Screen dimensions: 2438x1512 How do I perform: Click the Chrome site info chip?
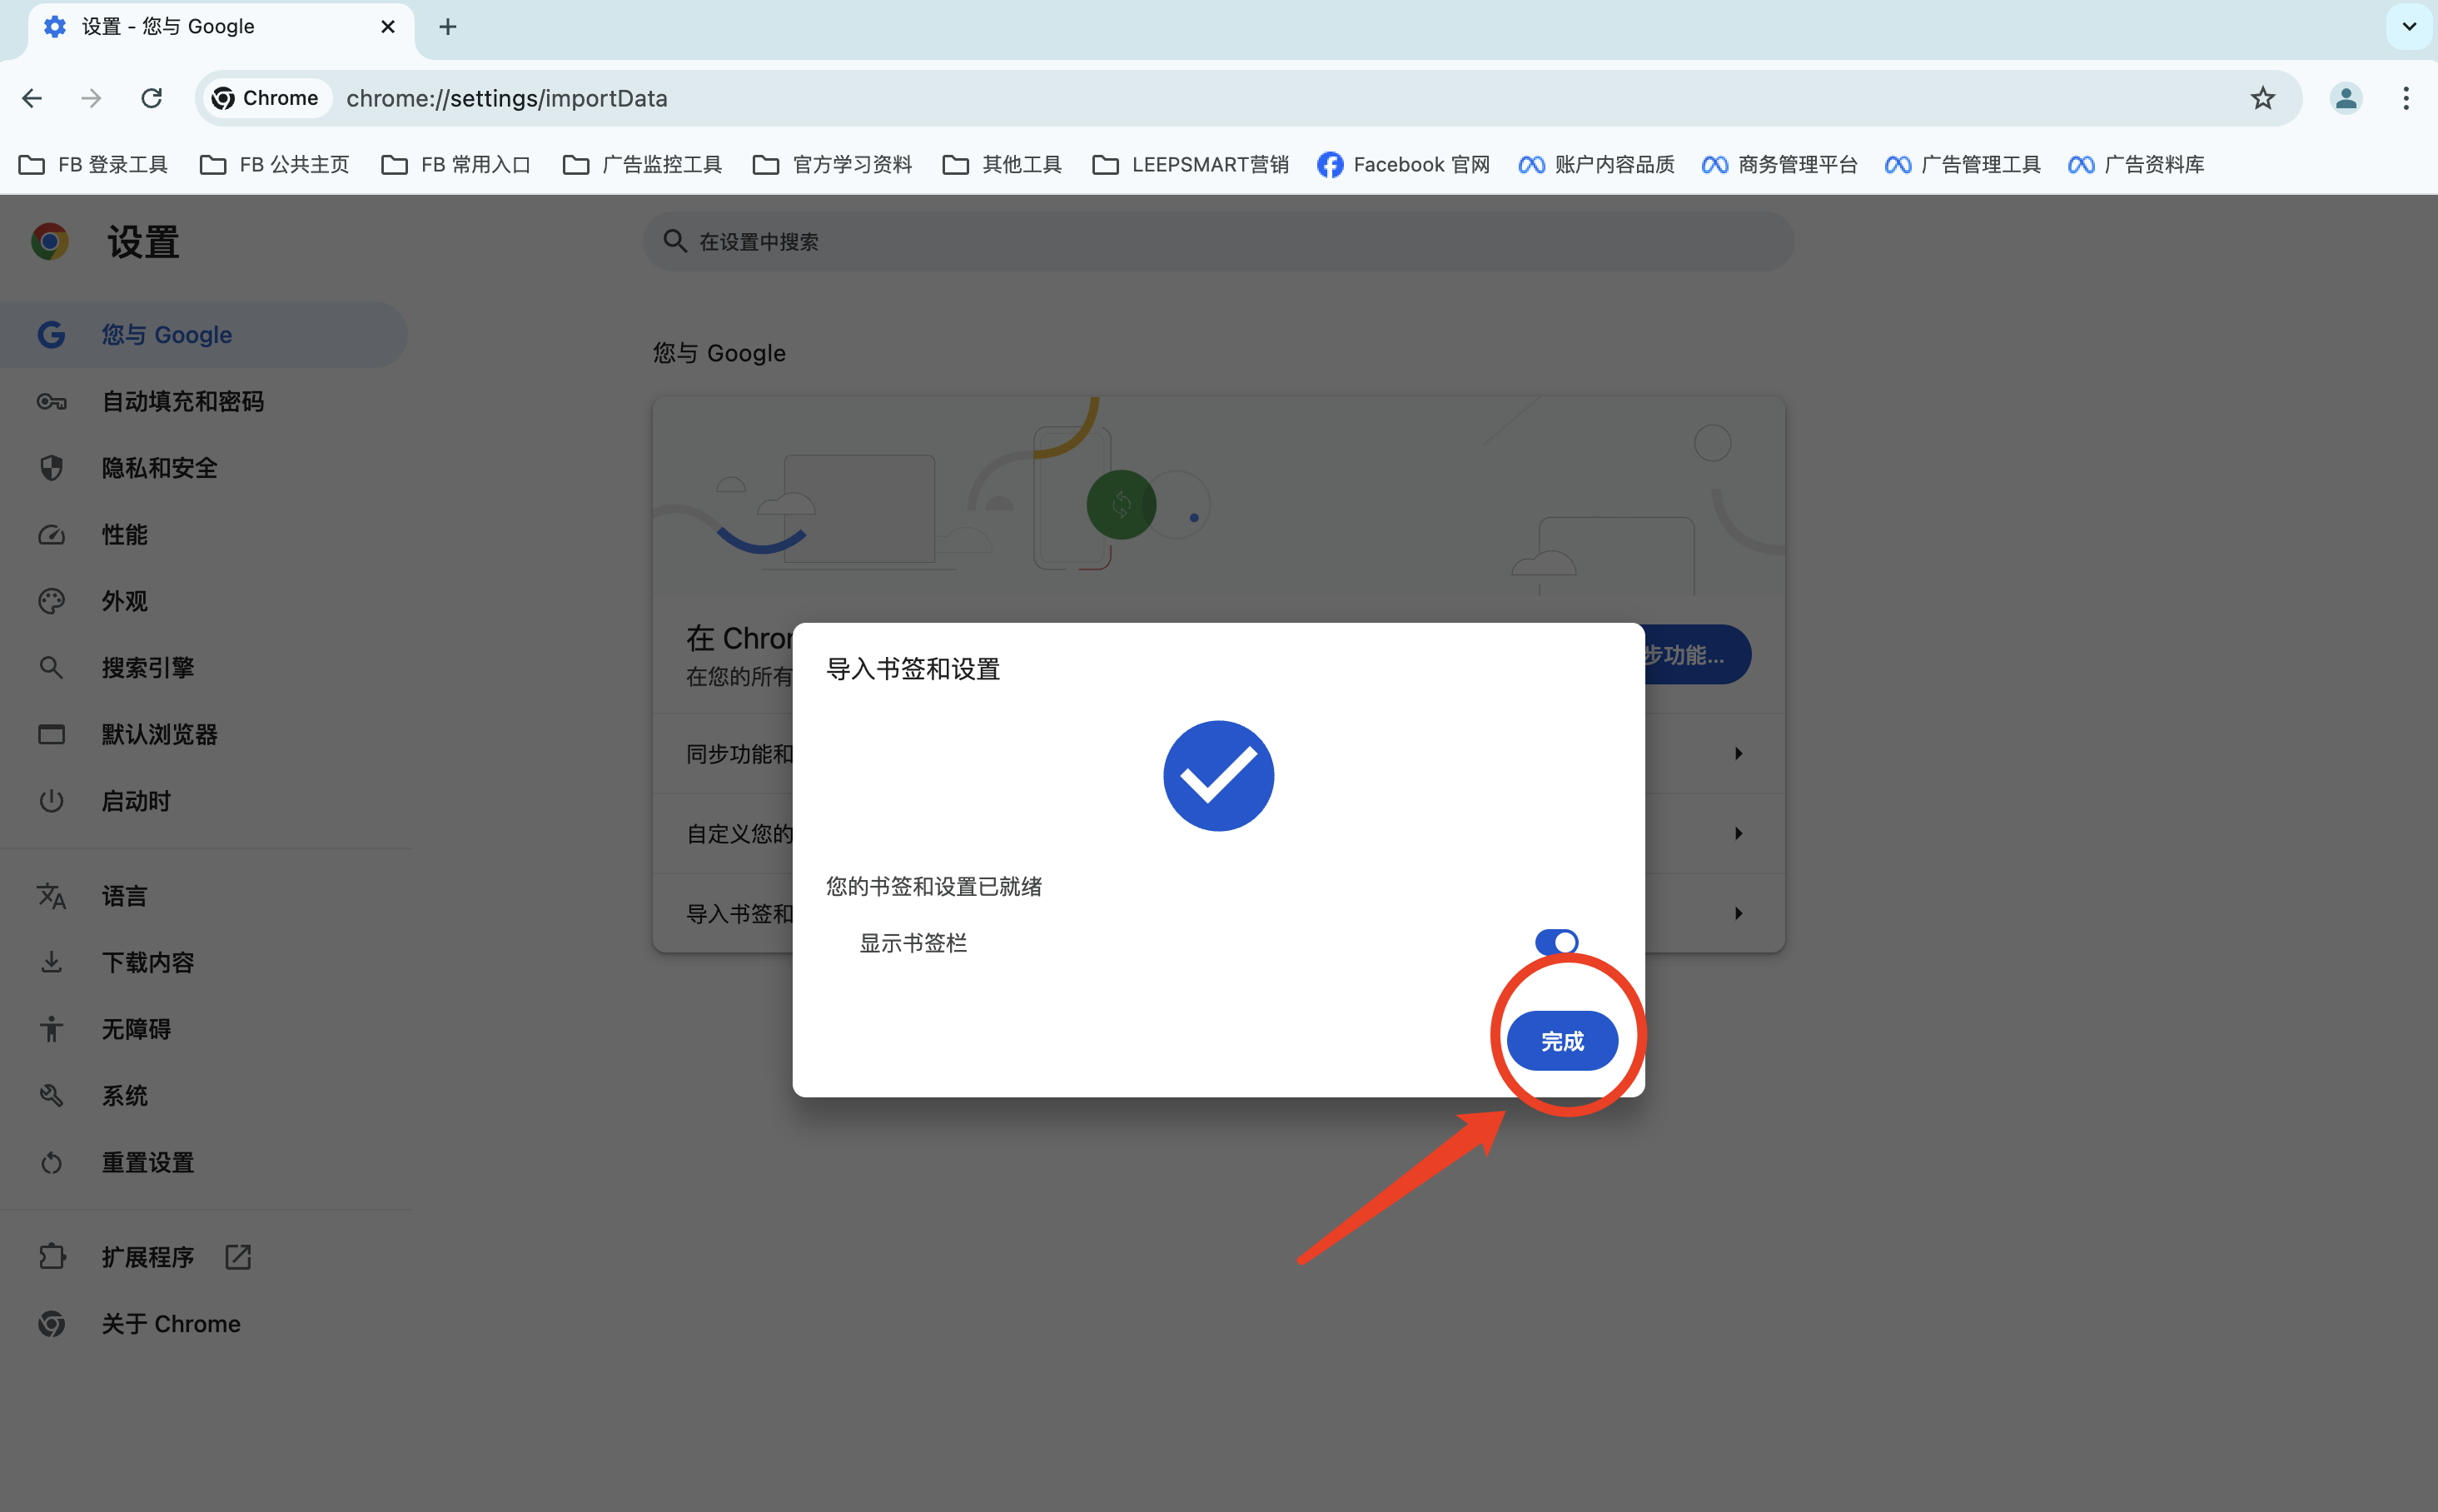[266, 98]
